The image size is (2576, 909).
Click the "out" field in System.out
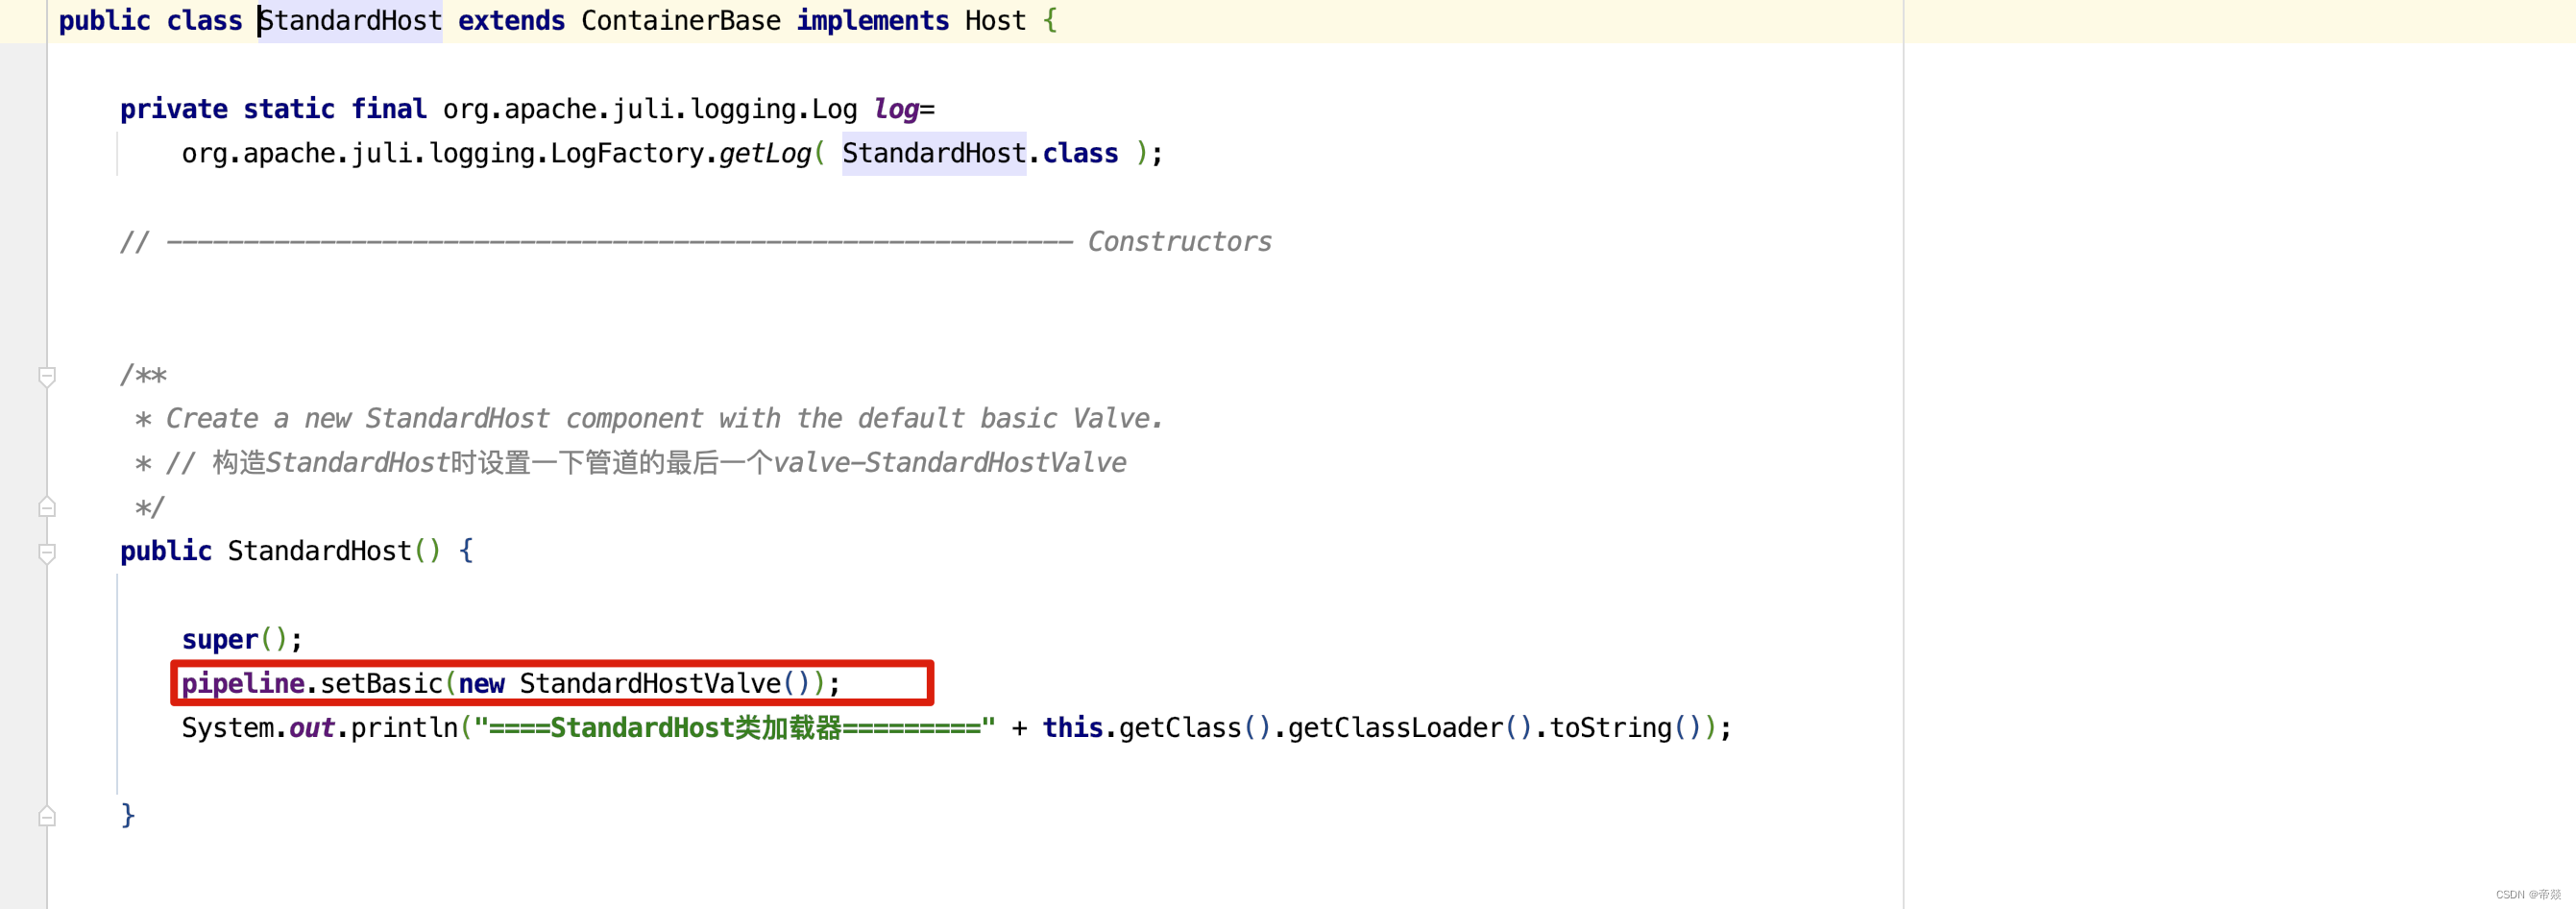pos(312,727)
